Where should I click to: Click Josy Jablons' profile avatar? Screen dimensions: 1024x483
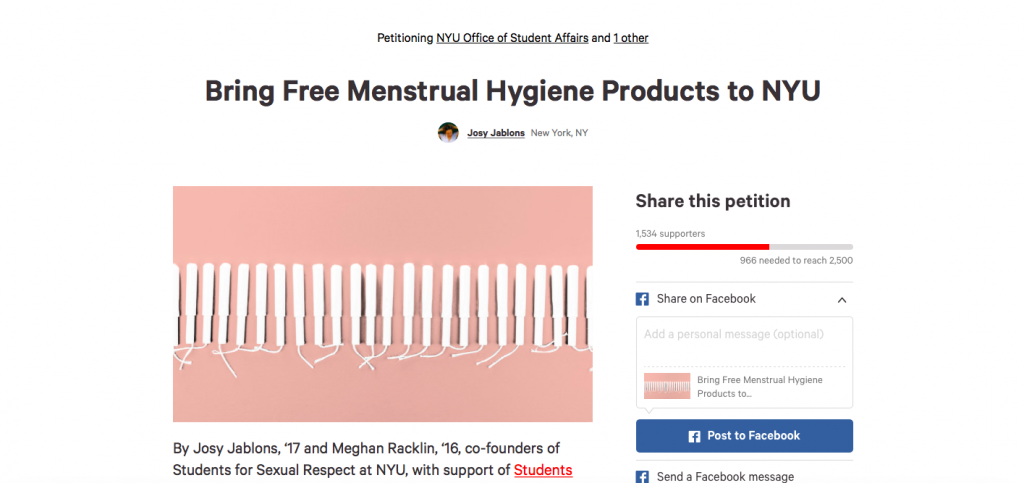[448, 132]
